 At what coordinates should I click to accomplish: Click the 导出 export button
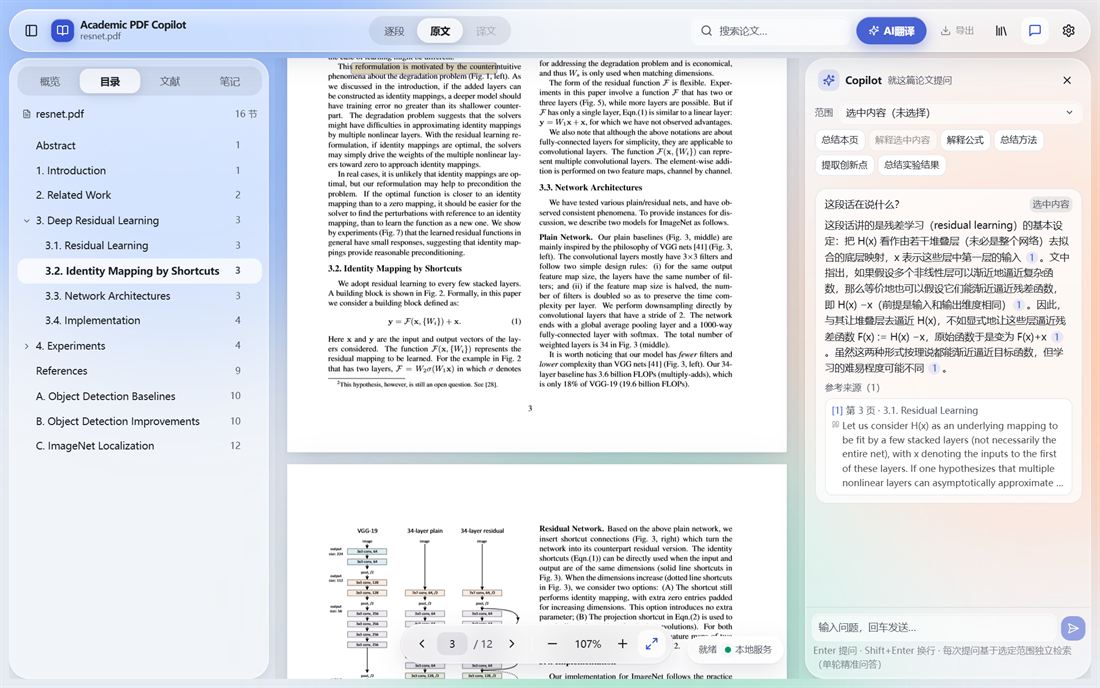pos(958,31)
